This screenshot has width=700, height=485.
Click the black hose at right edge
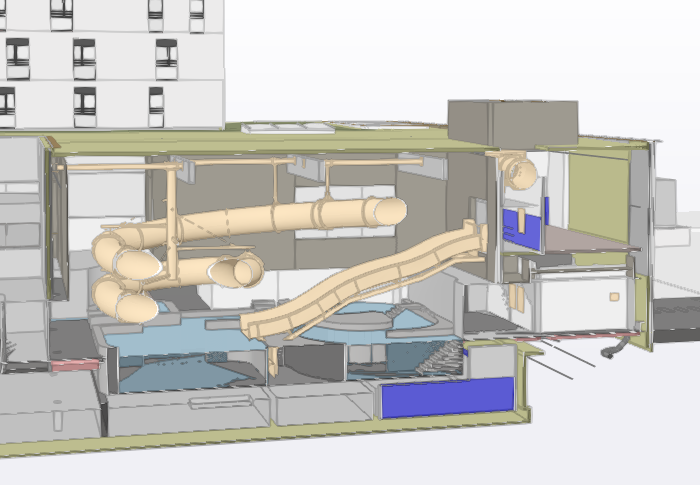click(612, 350)
